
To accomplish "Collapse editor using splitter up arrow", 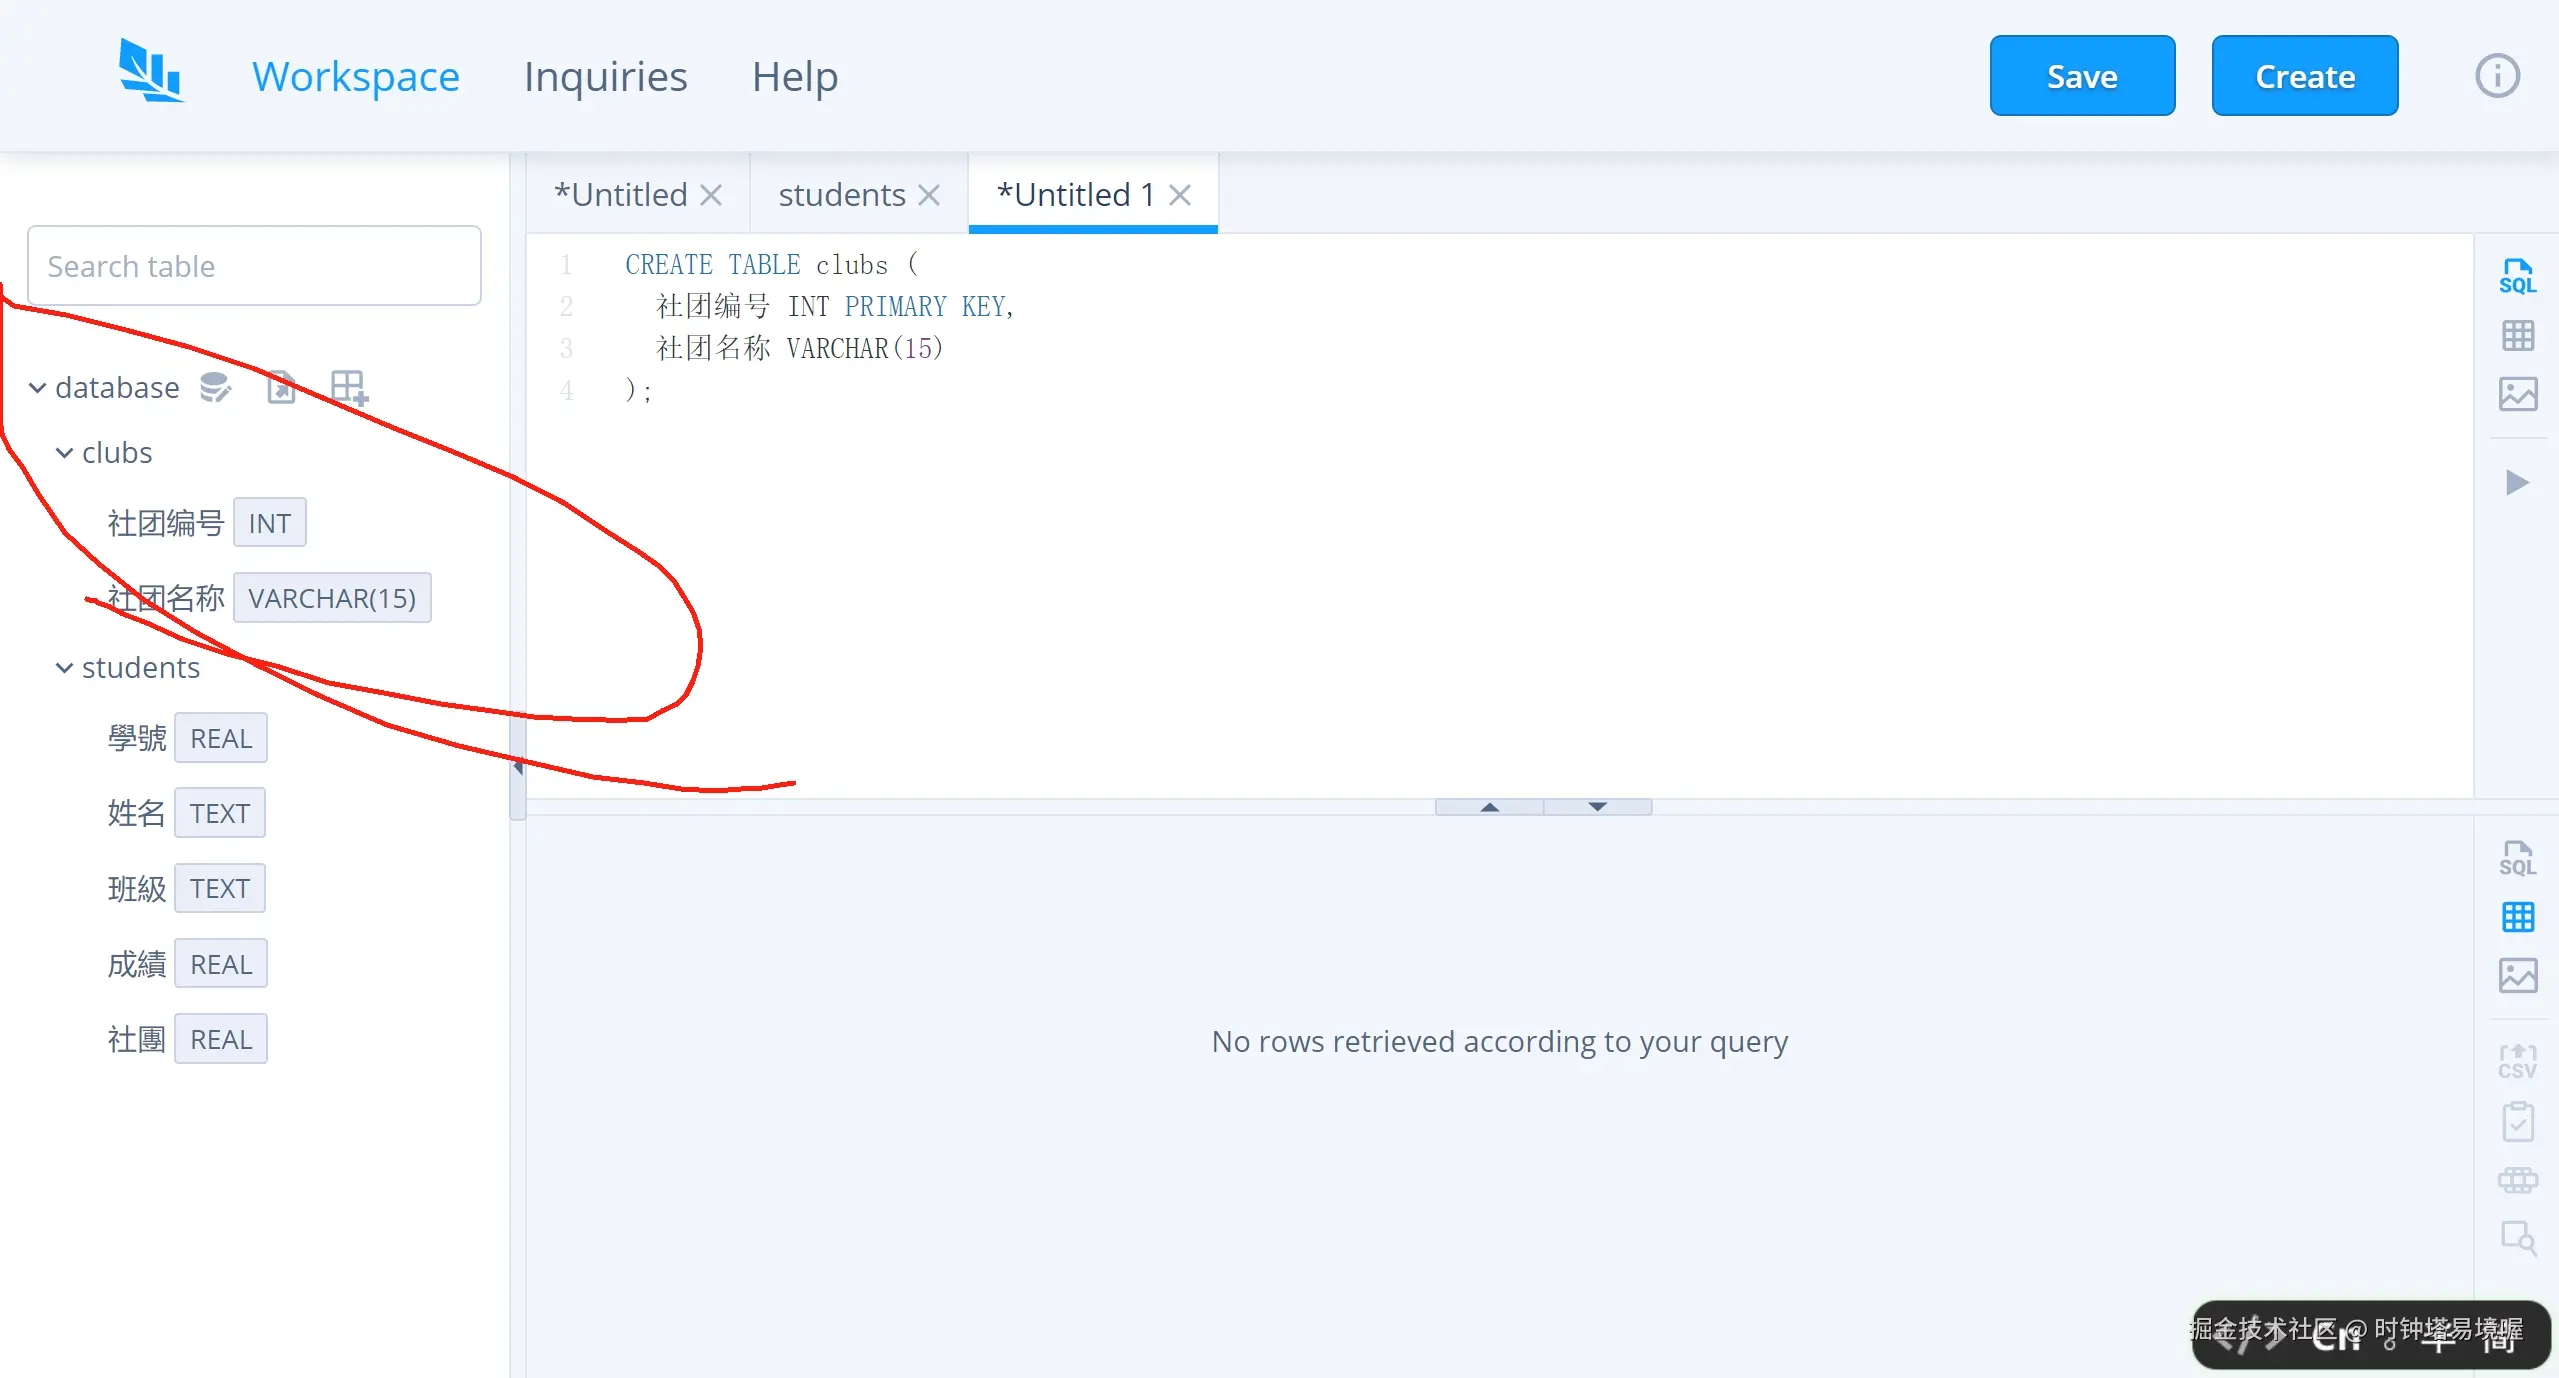I will (1489, 807).
